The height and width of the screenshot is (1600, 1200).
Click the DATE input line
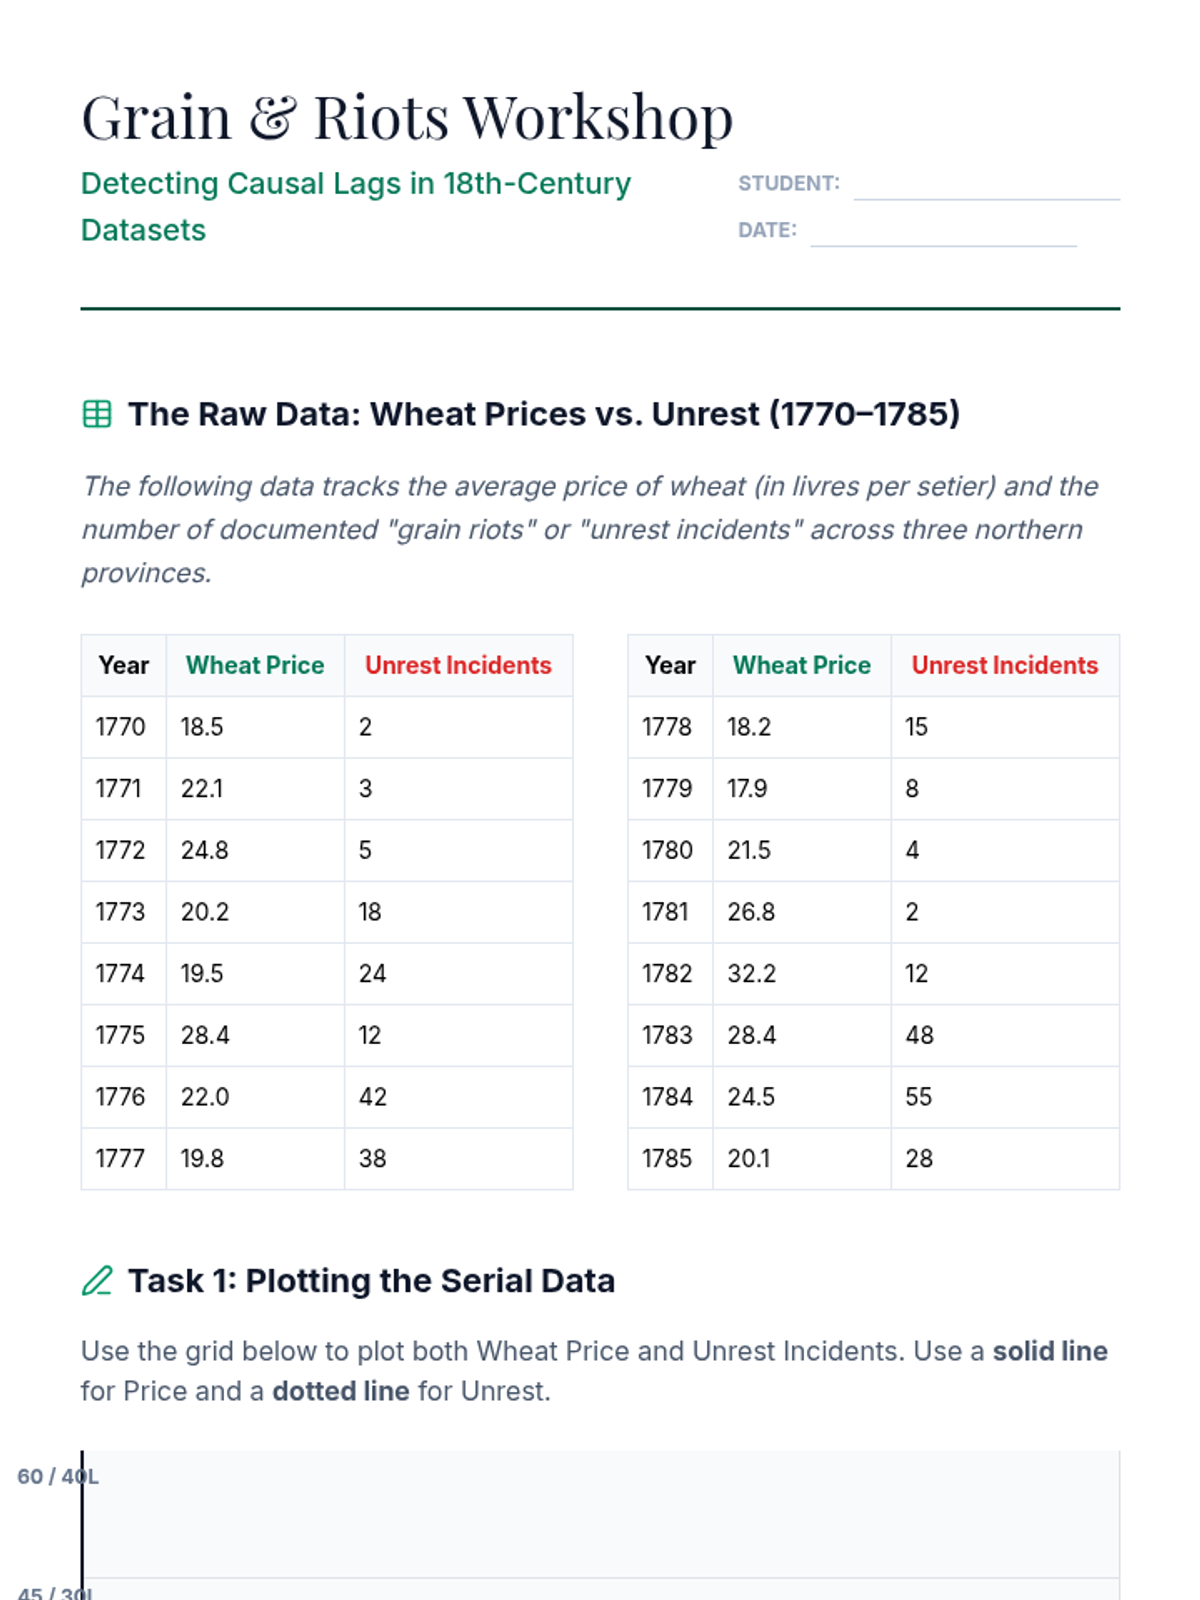pyautogui.click(x=943, y=232)
